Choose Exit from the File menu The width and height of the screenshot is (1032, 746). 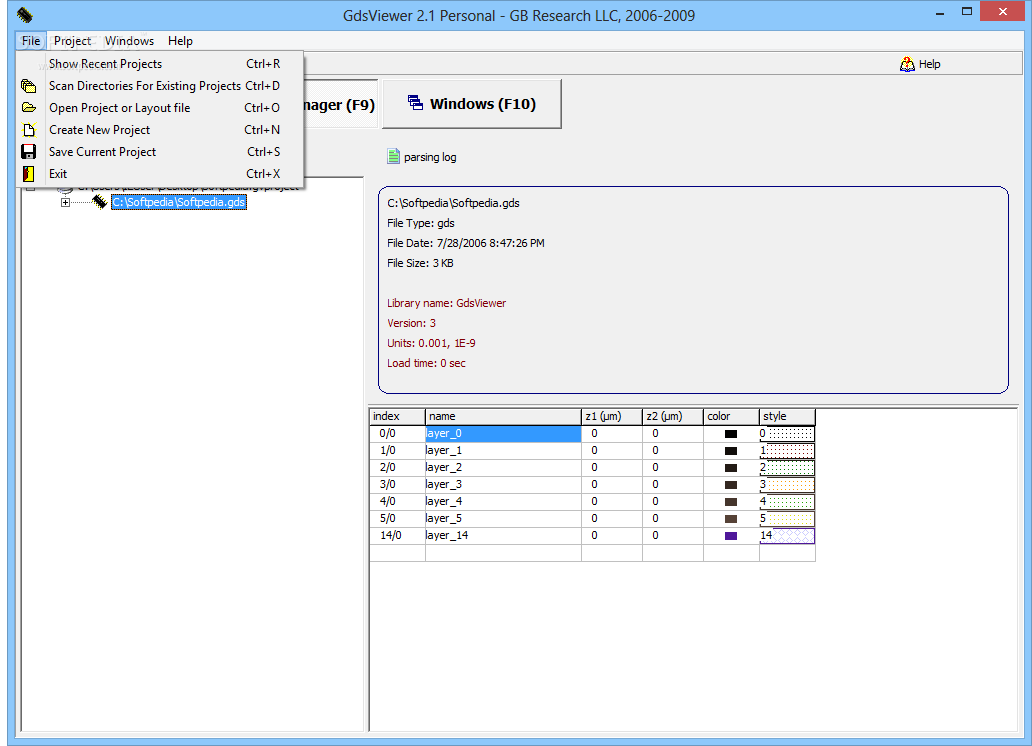(160, 174)
